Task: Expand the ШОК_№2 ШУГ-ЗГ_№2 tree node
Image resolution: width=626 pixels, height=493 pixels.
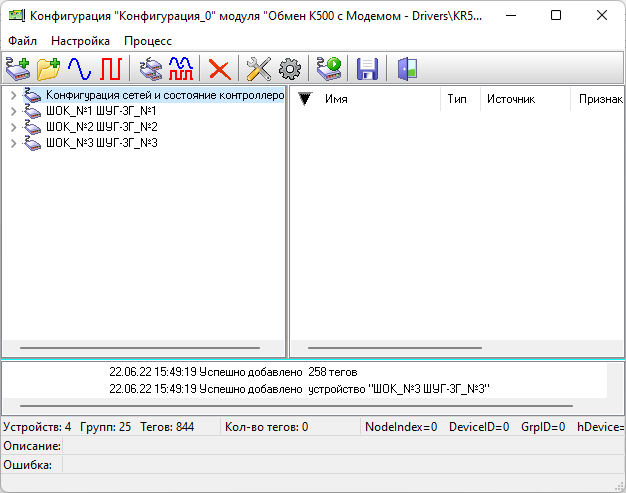Action: point(13,127)
